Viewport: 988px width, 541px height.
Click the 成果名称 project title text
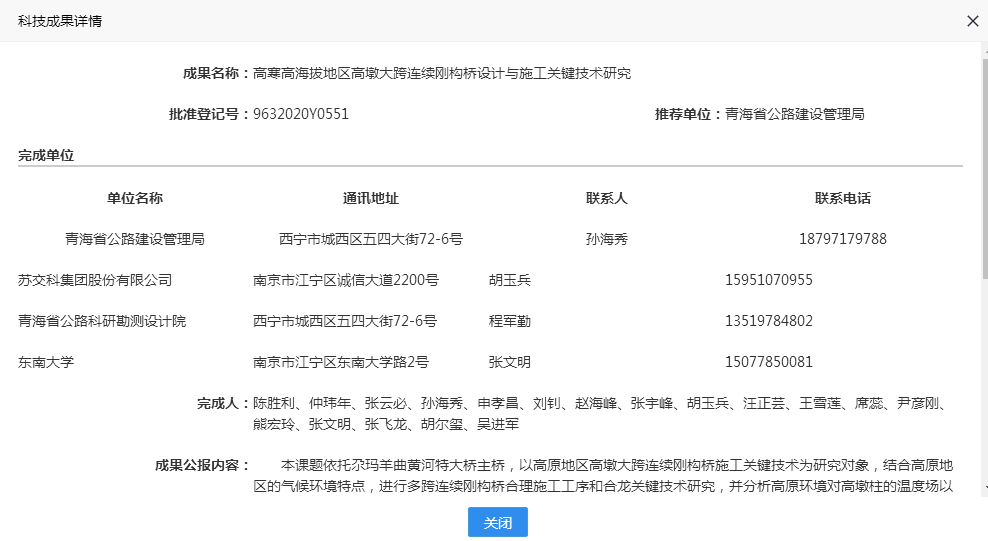[441, 73]
